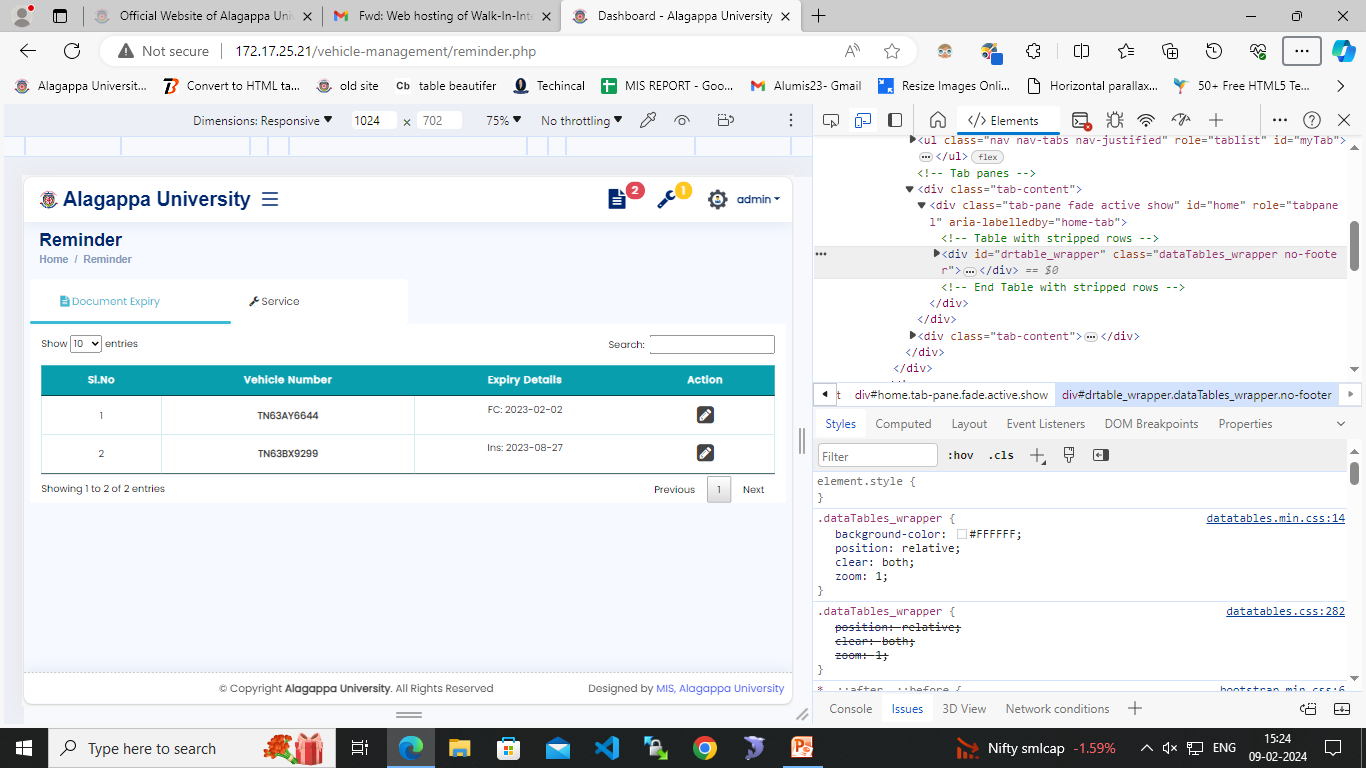Screen dimensions: 1366x768
Task: Toggle the .cls element classes button
Action: coord(1001,456)
